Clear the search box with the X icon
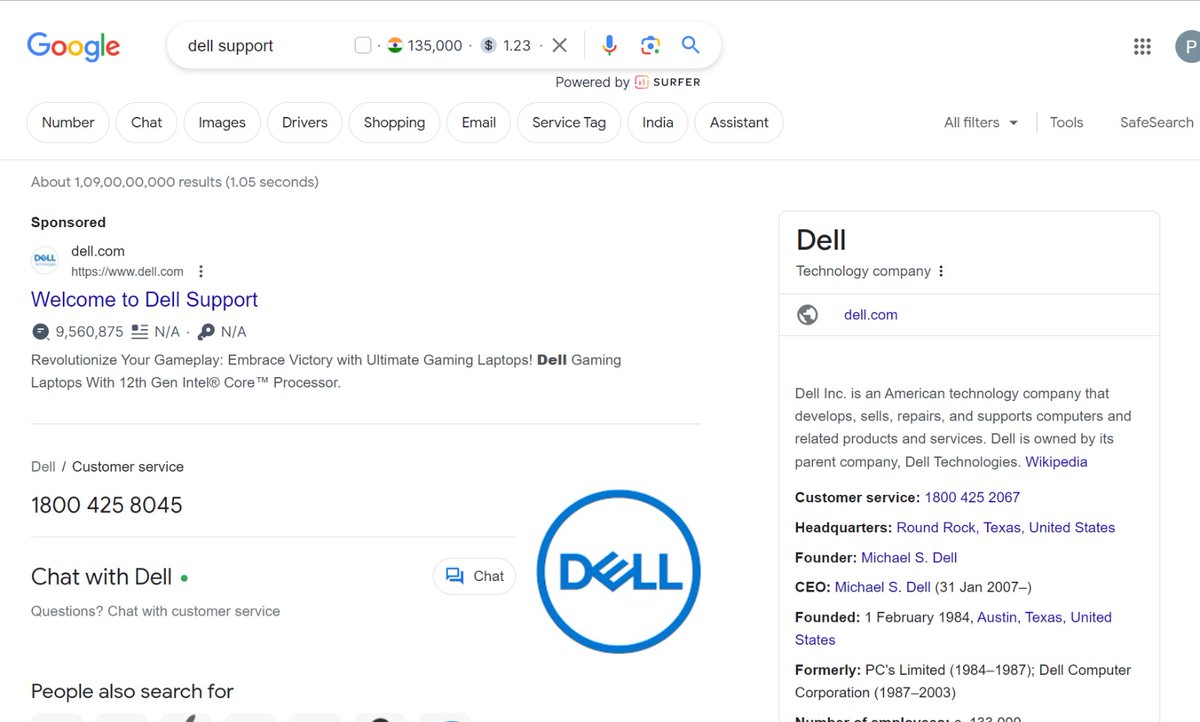Image resolution: width=1200 pixels, height=722 pixels. pyautogui.click(x=560, y=45)
